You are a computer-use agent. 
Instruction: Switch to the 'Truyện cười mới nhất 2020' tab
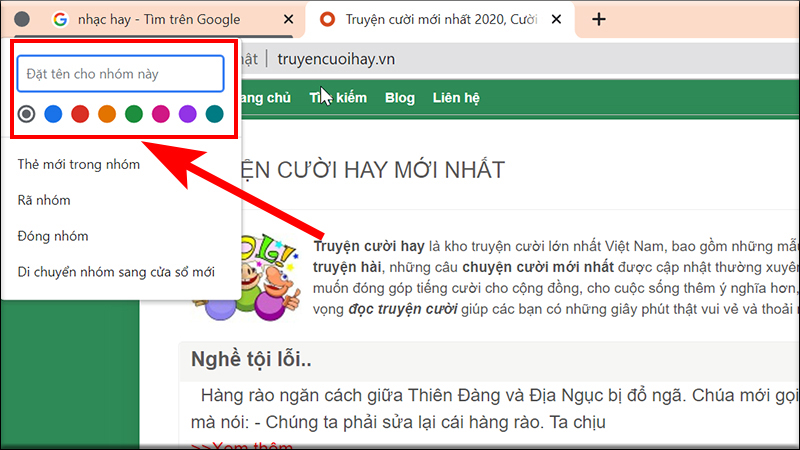pos(441,19)
